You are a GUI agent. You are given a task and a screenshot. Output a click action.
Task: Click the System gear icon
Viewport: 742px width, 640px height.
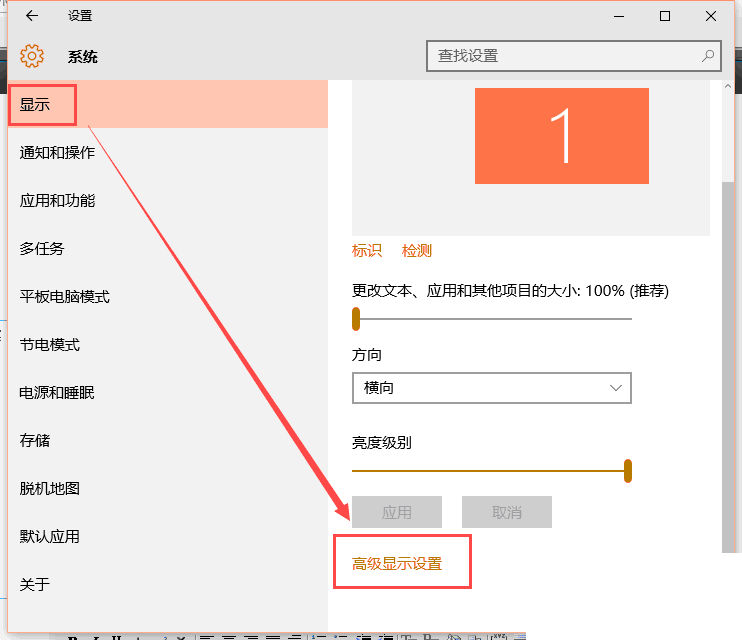[x=32, y=56]
